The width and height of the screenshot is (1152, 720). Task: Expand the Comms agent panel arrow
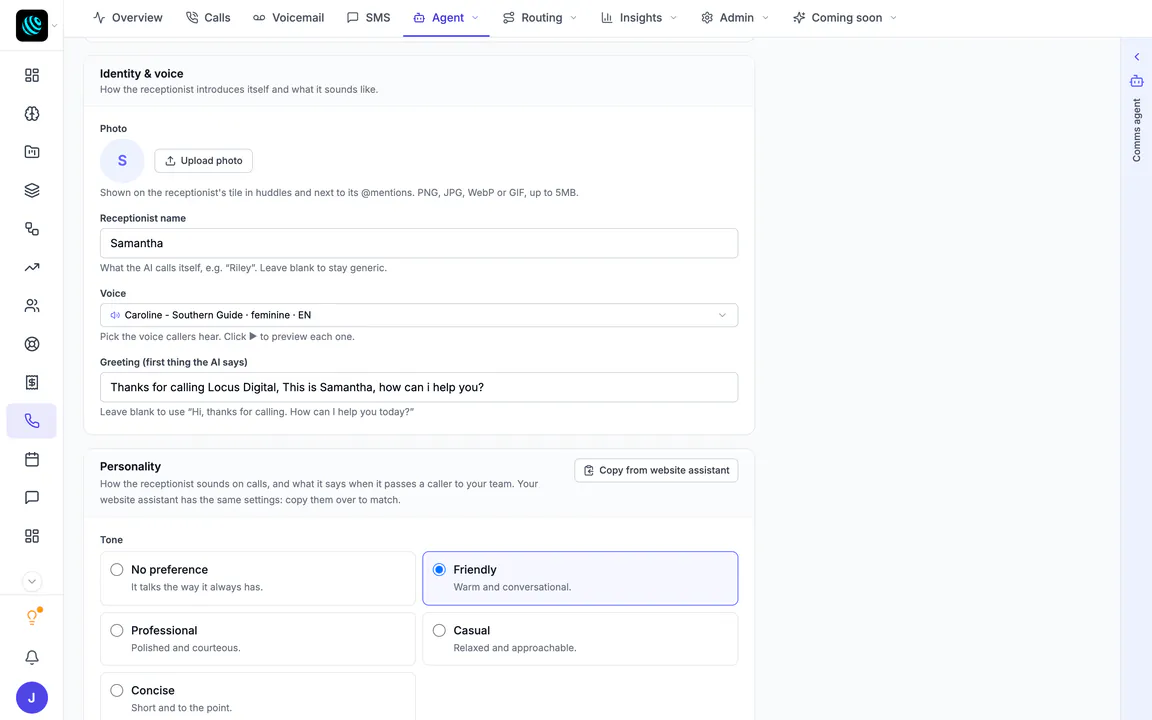pyautogui.click(x=1136, y=57)
